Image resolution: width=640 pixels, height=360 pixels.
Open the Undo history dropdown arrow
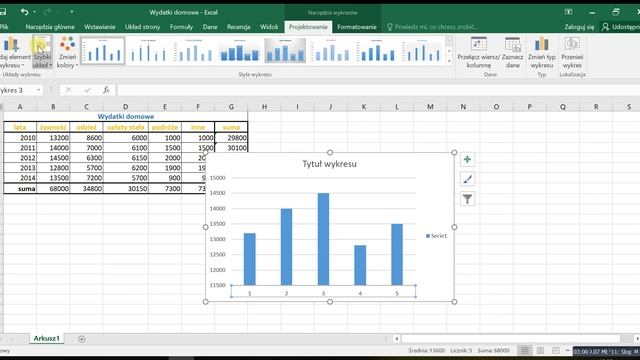35,12
